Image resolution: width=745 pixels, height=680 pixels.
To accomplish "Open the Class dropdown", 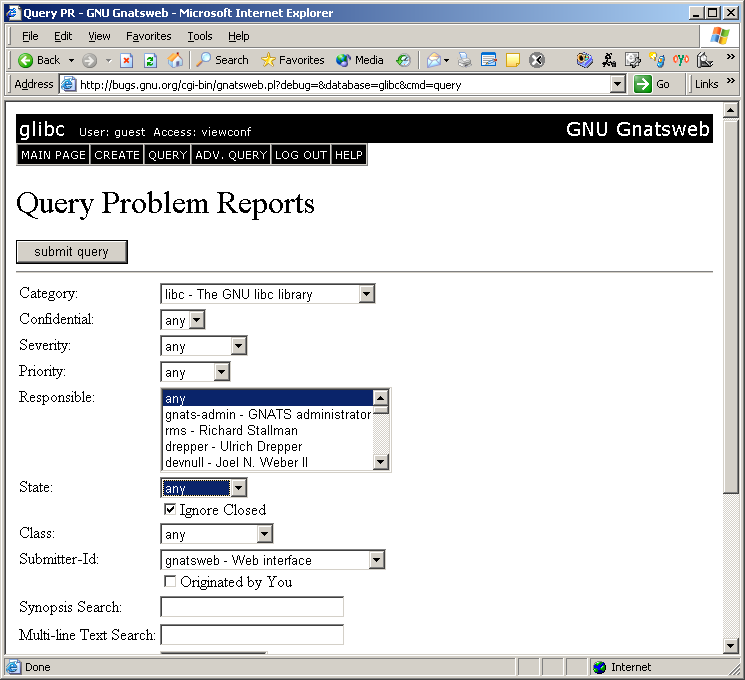I will (217, 534).
